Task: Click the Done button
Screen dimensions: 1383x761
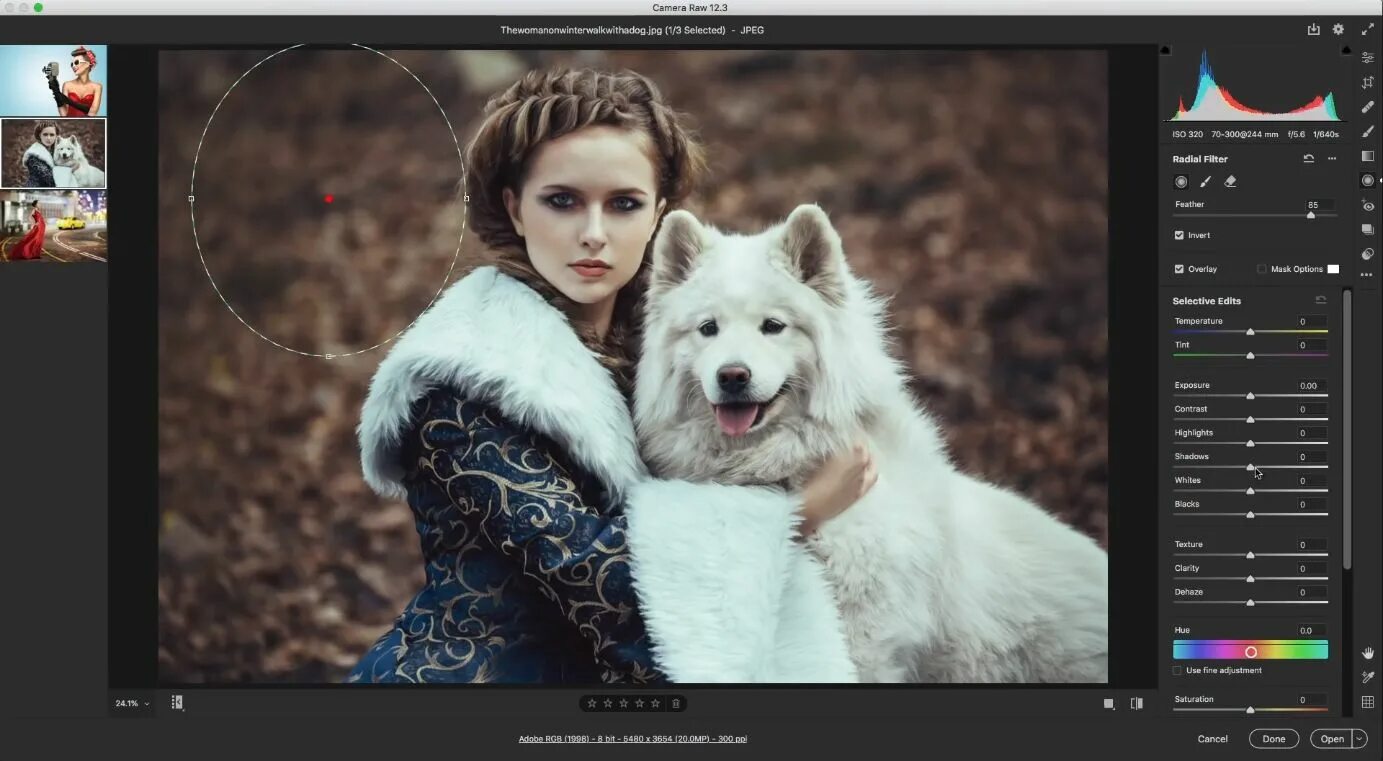Action: click(1274, 738)
